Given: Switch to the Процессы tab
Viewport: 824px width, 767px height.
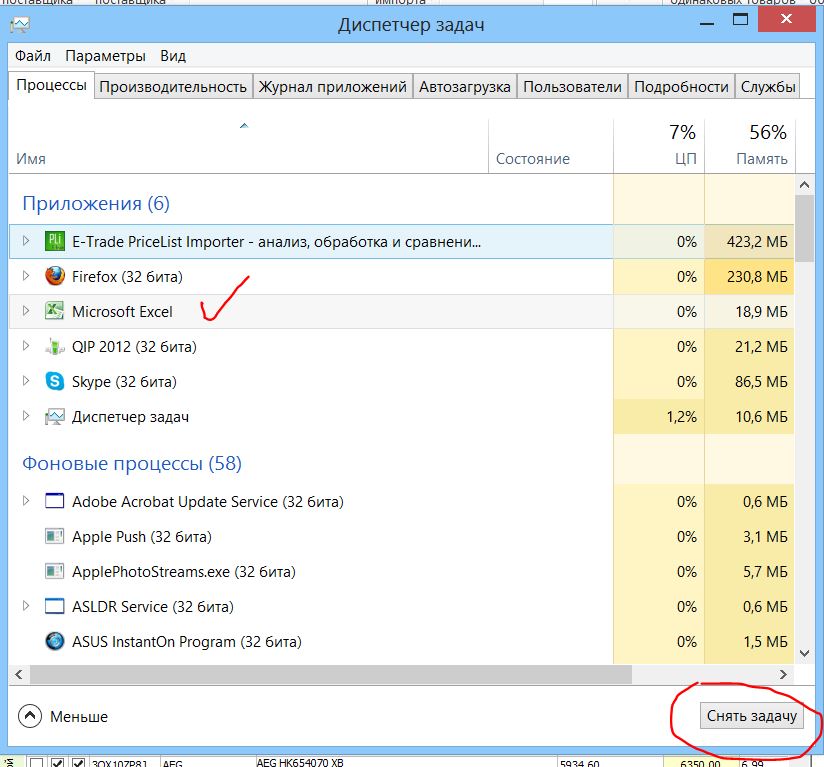Looking at the screenshot, I should 52,85.
